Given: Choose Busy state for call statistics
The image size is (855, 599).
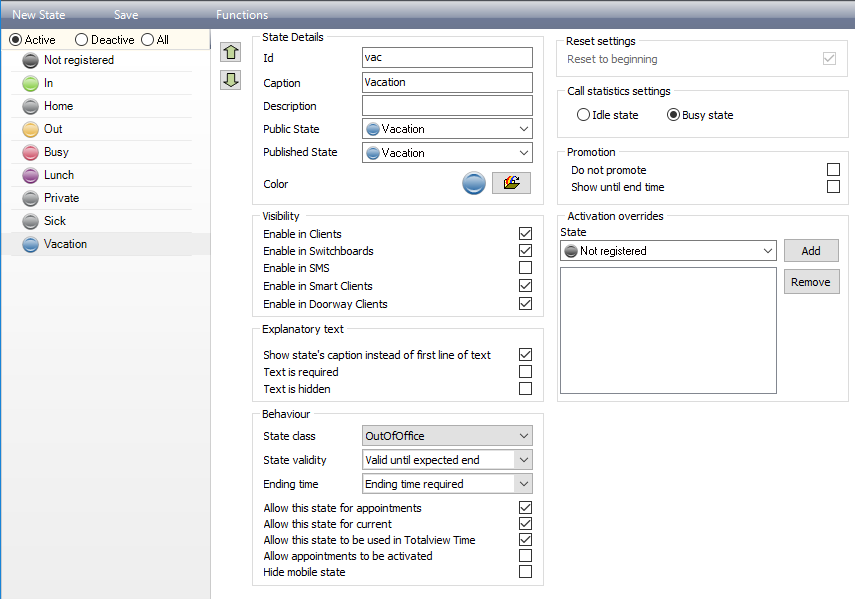Looking at the screenshot, I should (x=673, y=114).
